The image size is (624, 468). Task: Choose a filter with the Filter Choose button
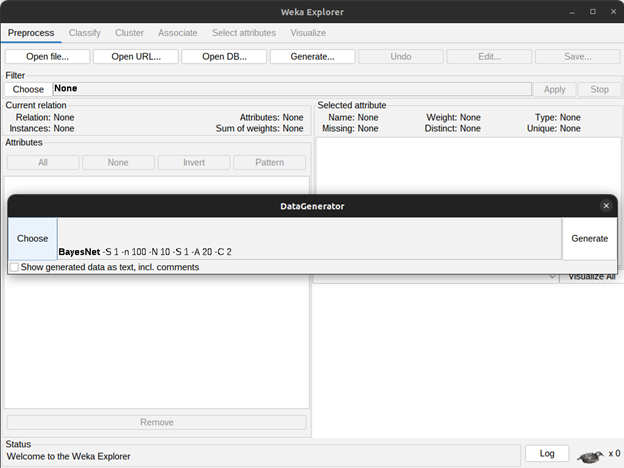pos(28,89)
